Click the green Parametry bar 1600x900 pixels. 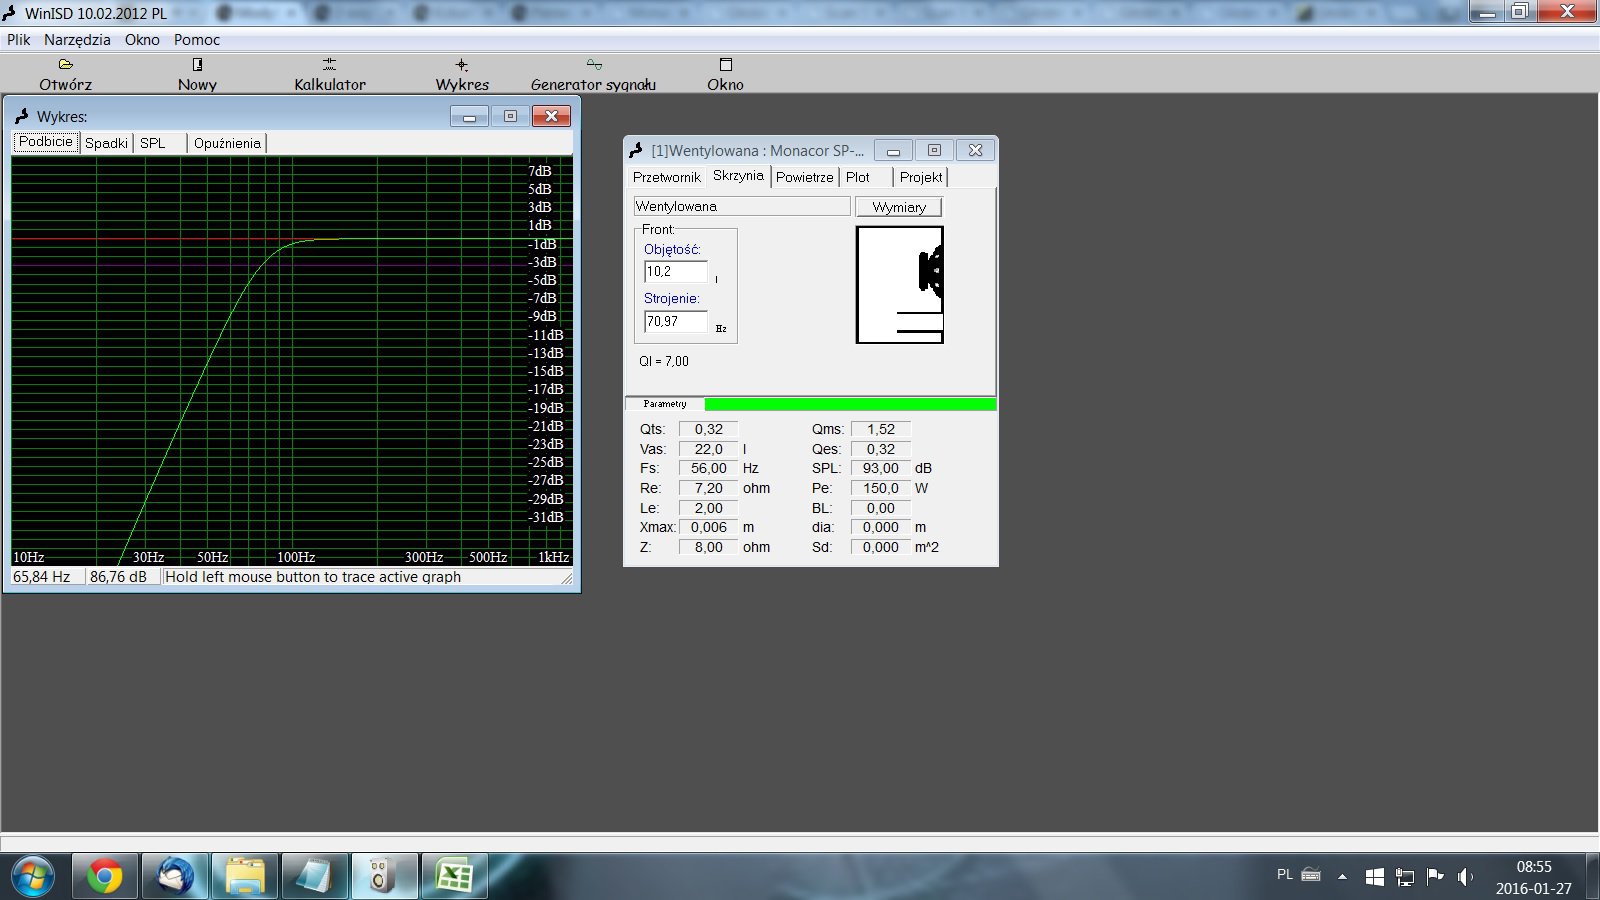pyautogui.click(x=849, y=404)
